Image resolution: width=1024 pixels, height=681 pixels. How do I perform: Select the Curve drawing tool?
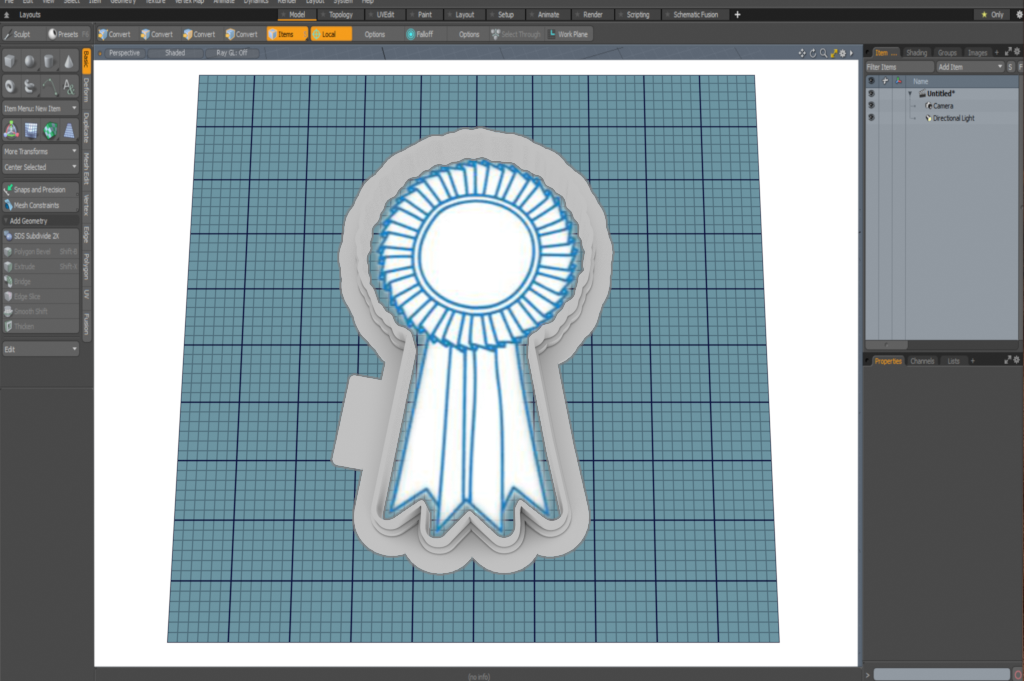pos(50,86)
